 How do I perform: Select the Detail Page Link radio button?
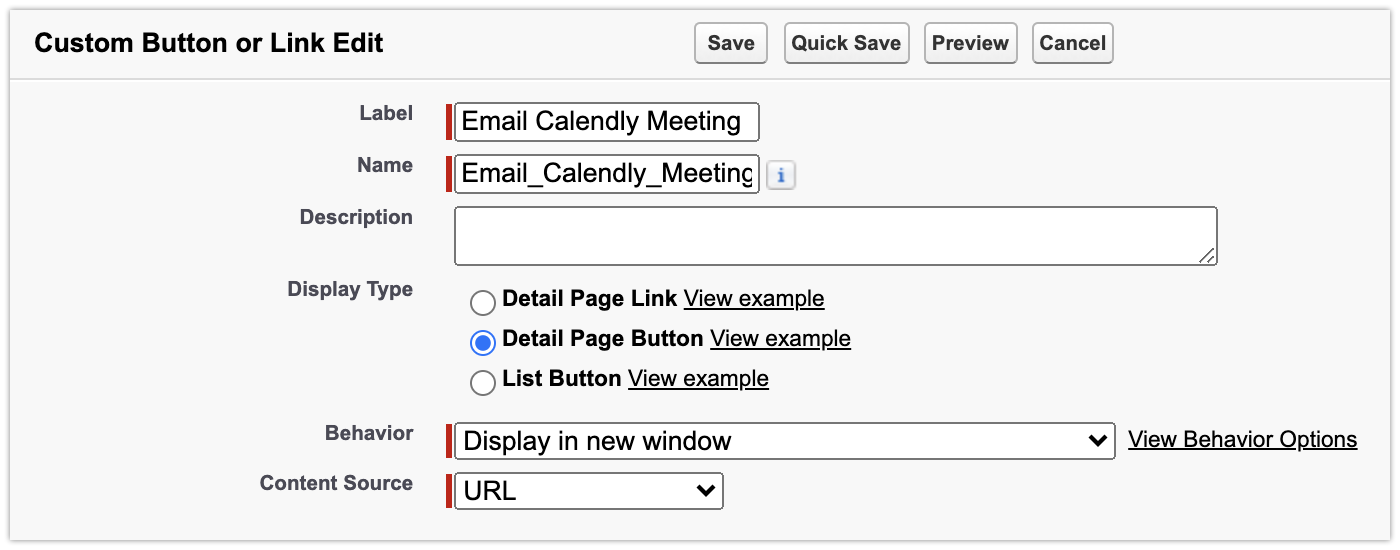pos(483,302)
